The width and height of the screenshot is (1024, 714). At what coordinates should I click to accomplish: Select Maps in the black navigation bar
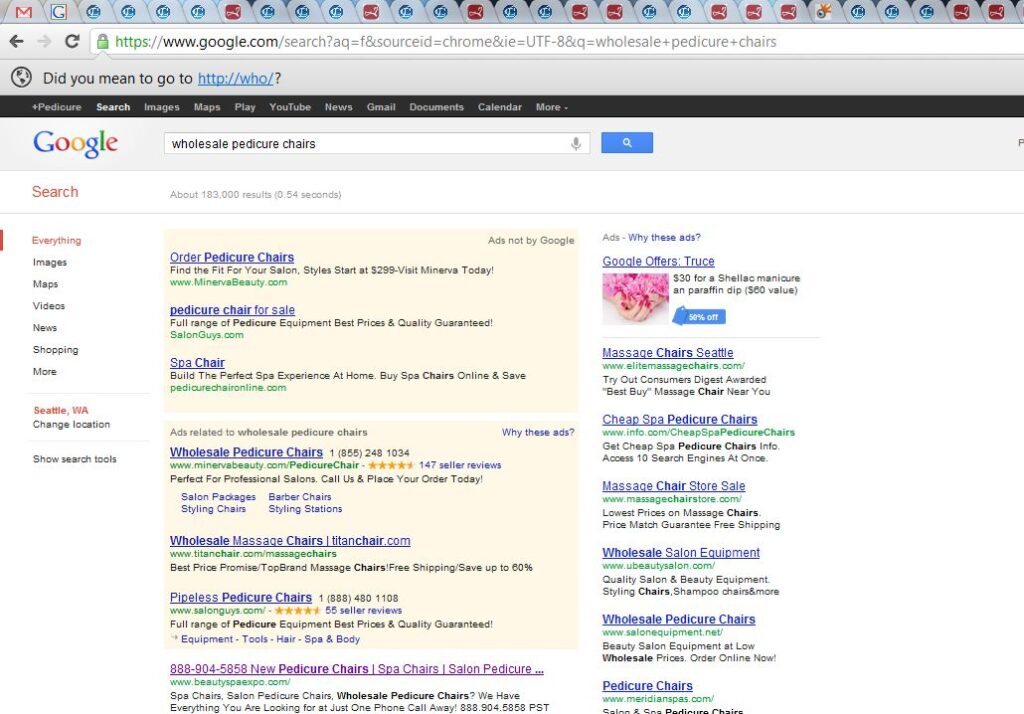[206, 107]
